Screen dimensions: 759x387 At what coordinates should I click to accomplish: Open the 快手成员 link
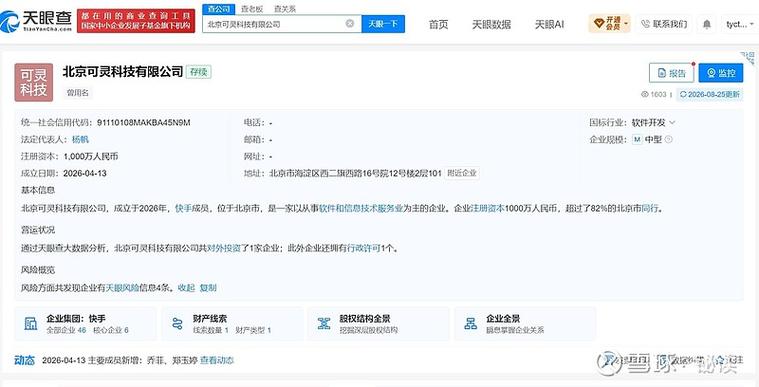[192, 209]
